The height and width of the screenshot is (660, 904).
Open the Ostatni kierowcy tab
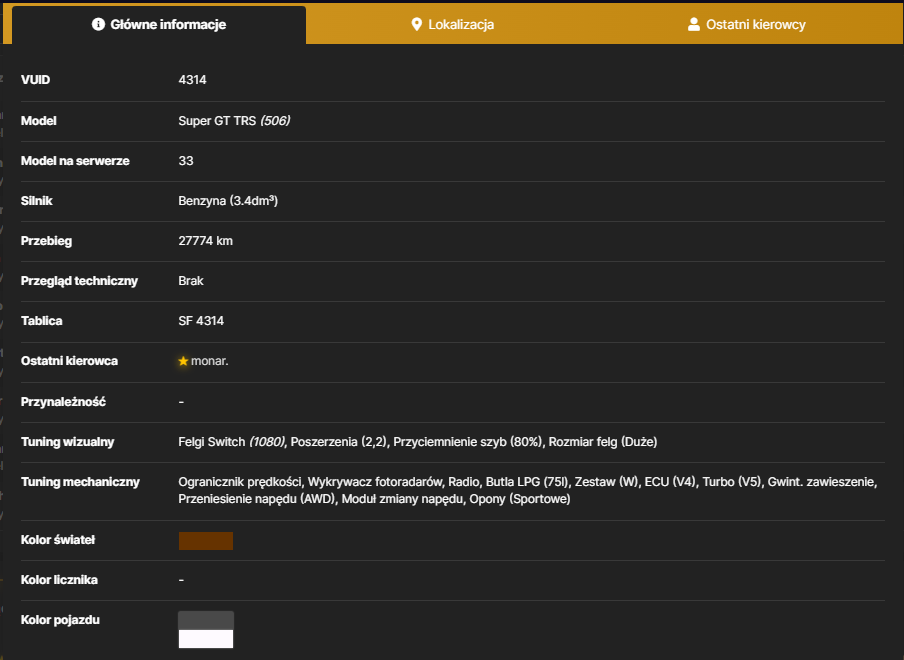pos(747,24)
